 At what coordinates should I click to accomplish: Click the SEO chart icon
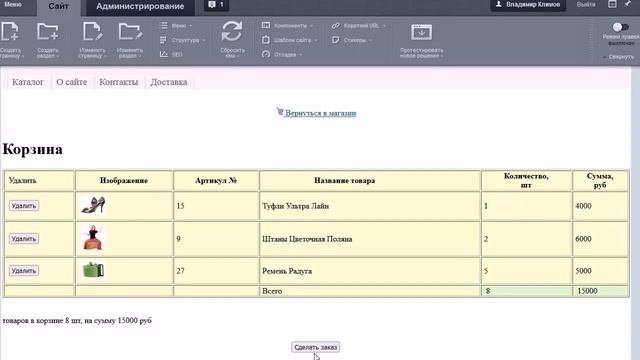pyautogui.click(x=164, y=54)
